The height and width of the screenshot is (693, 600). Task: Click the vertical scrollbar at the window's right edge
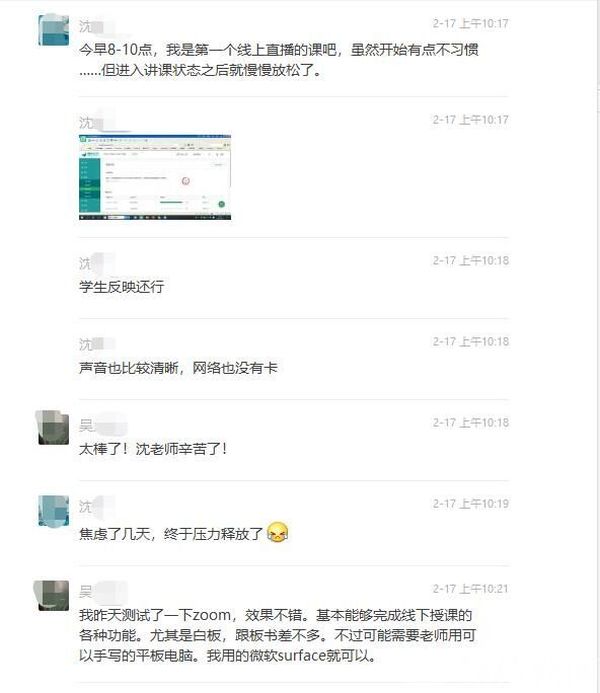pos(597,346)
